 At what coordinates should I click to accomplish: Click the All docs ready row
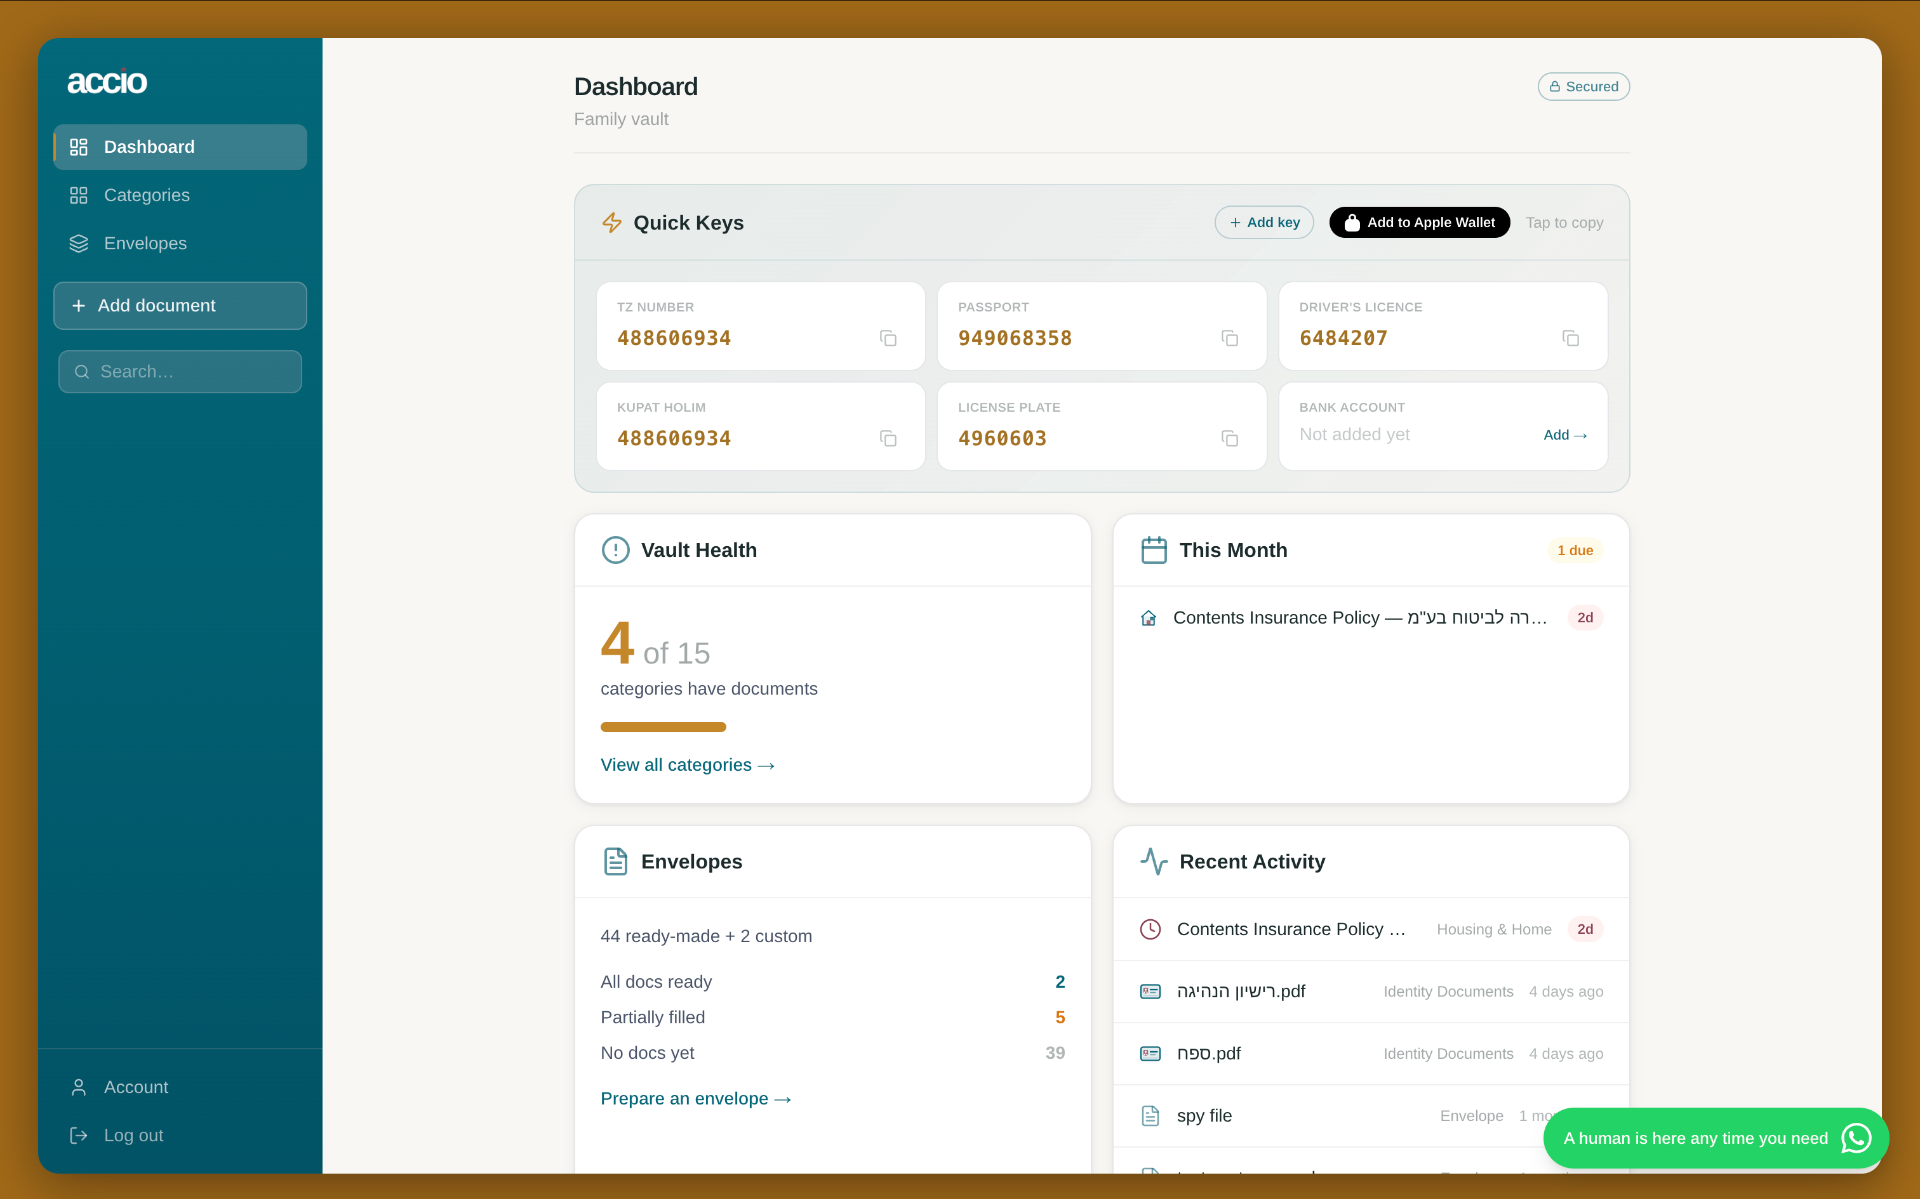pyautogui.click(x=832, y=982)
